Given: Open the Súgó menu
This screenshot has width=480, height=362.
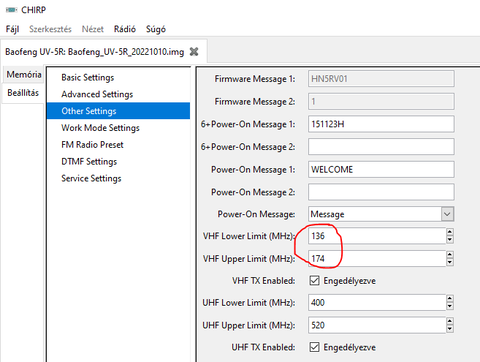Looking at the screenshot, I should tap(156, 29).
